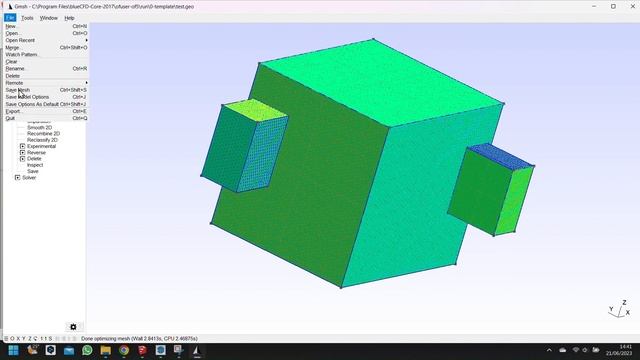
Task: Choose Delete in the File menu
Action: tap(46, 76)
